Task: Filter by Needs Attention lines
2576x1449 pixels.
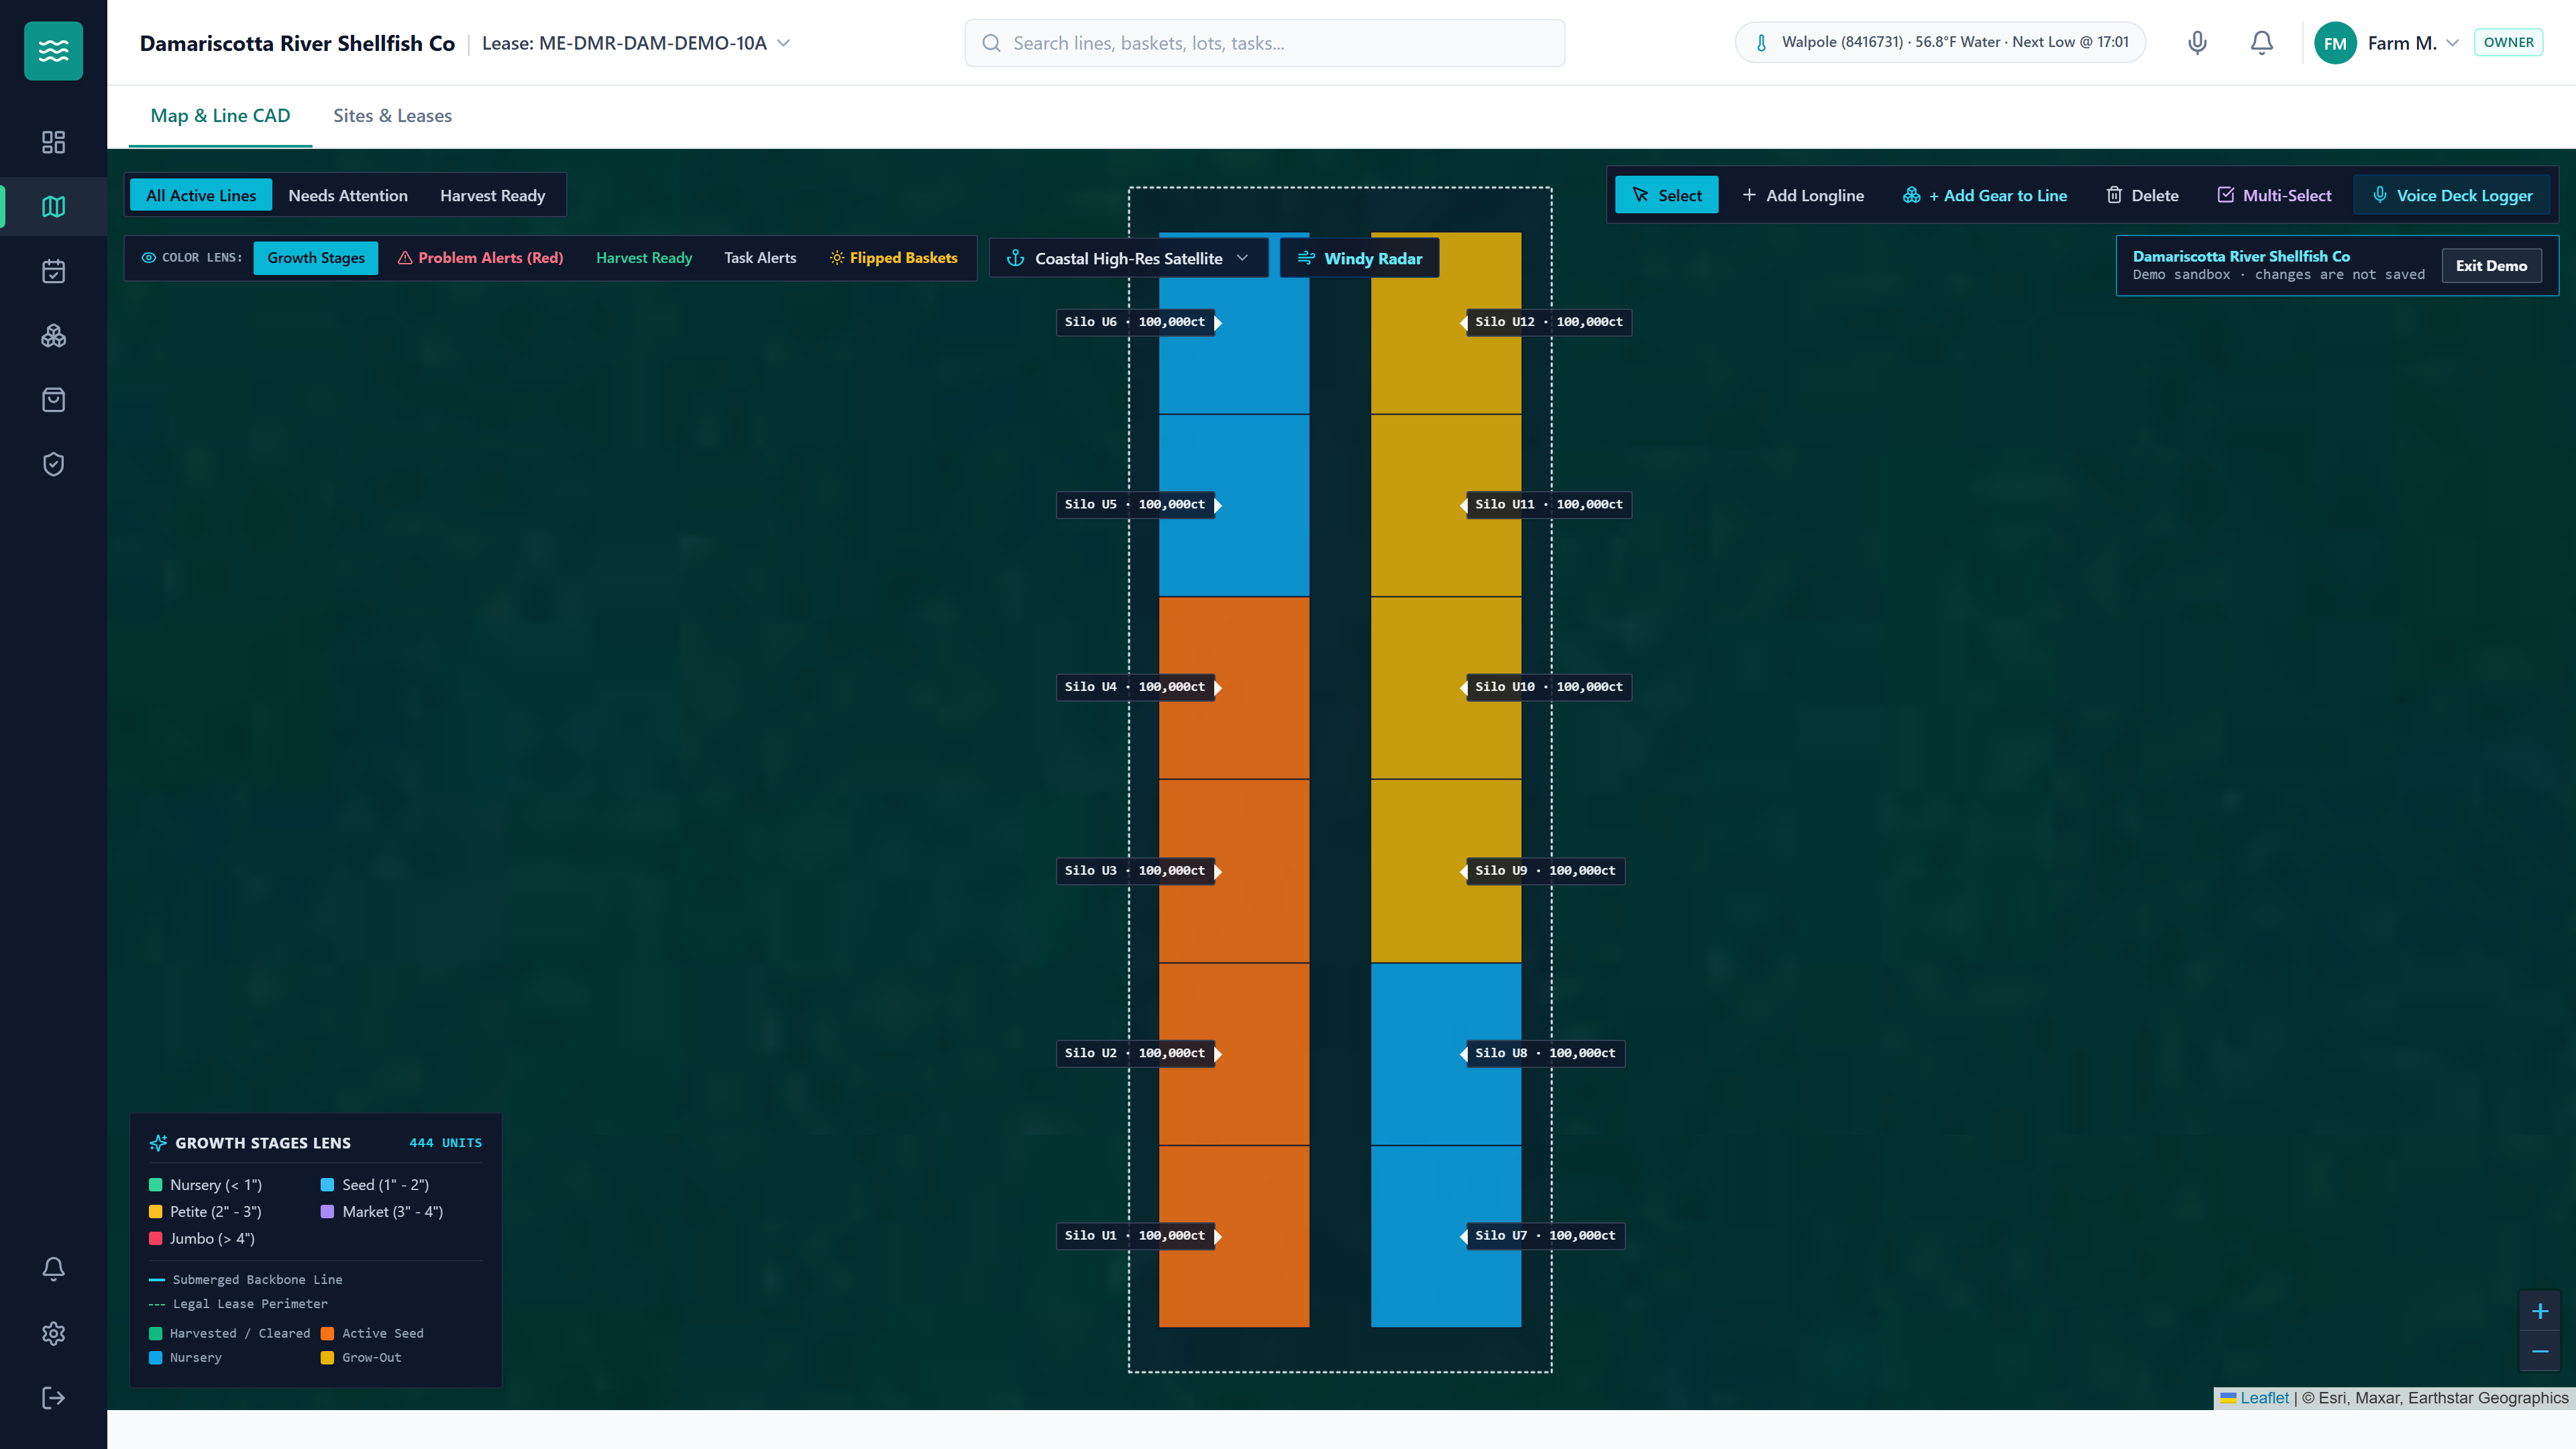Action: (x=348, y=195)
